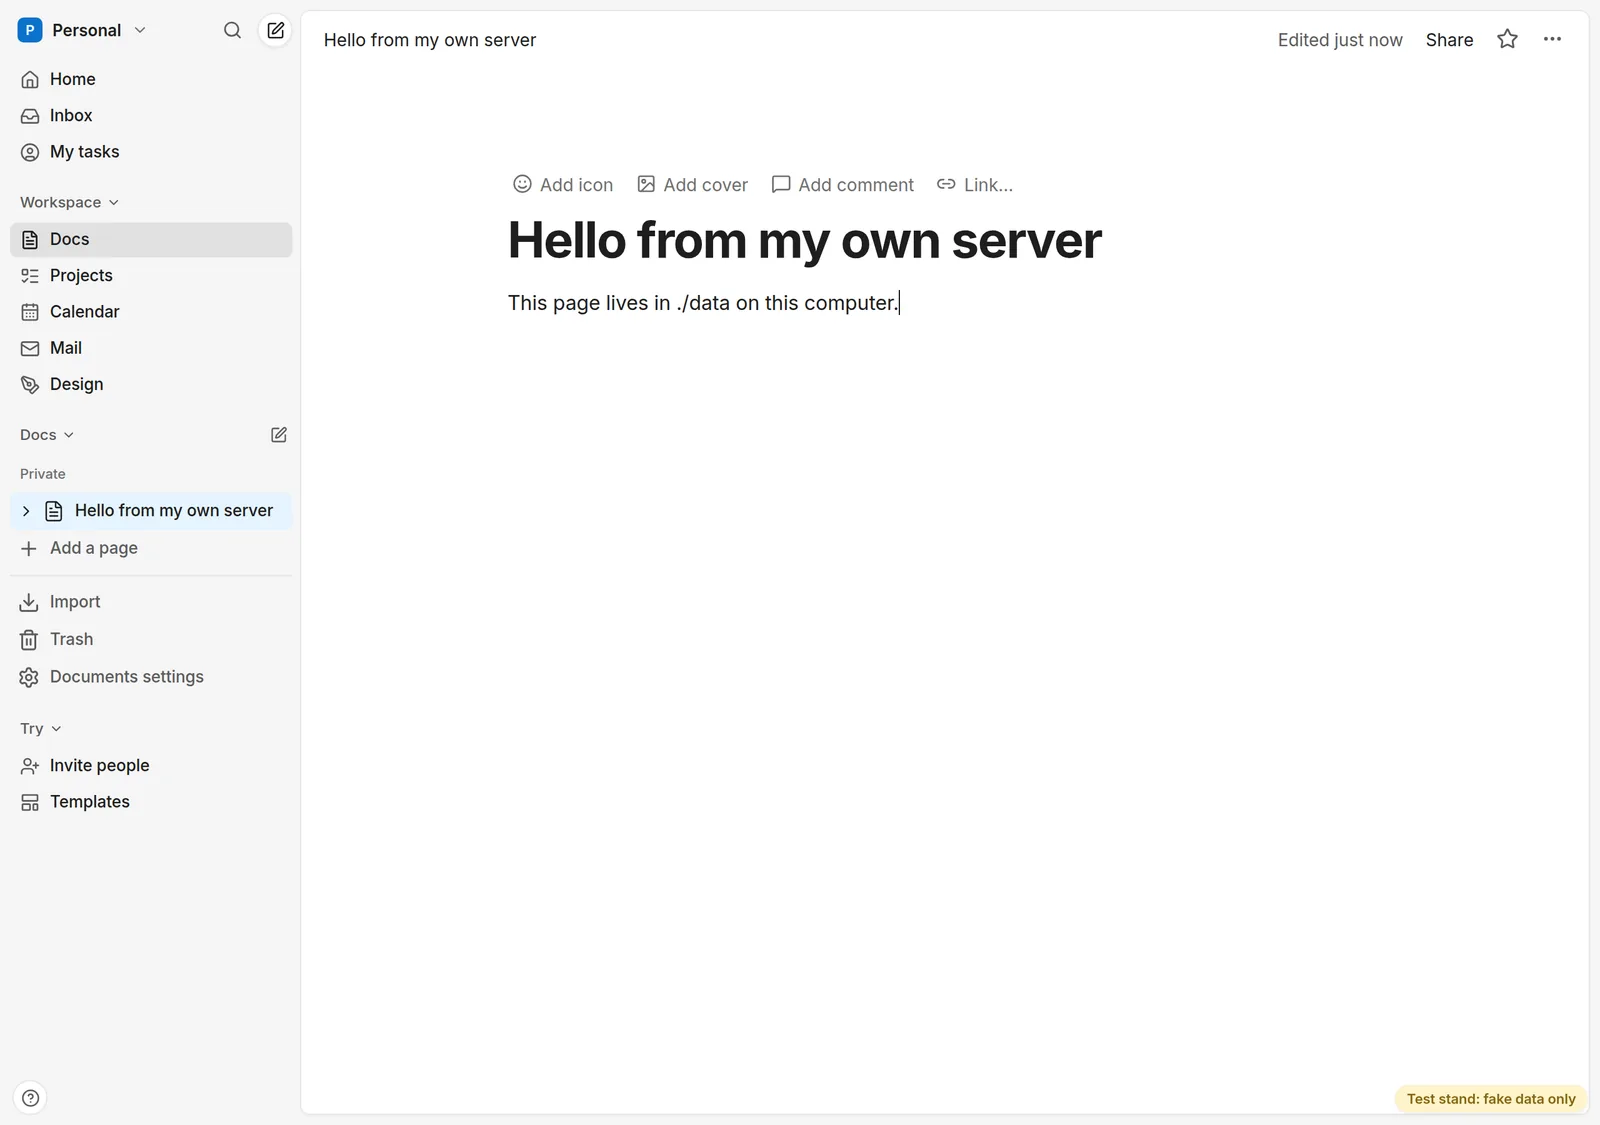Click Add a page
This screenshot has width=1600, height=1125.
[x=151, y=548]
